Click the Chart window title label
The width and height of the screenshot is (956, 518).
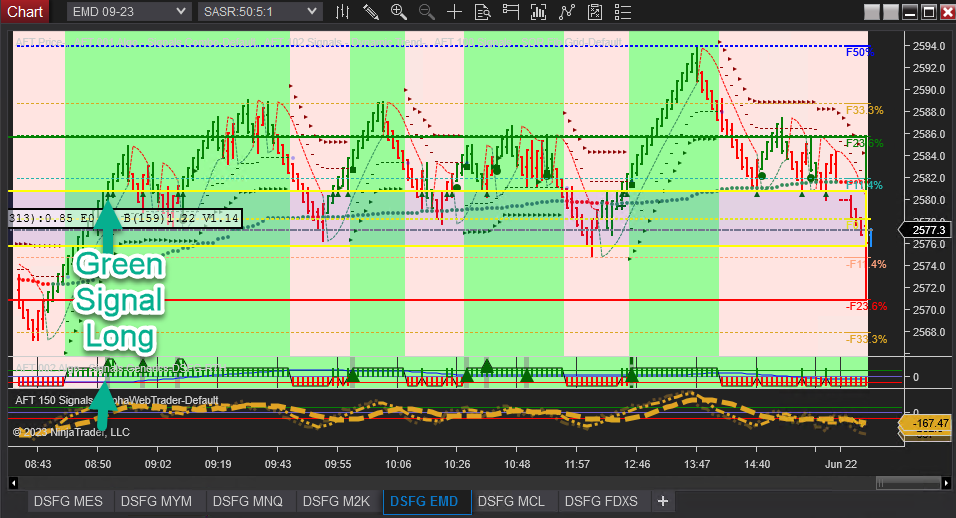tap(25, 12)
